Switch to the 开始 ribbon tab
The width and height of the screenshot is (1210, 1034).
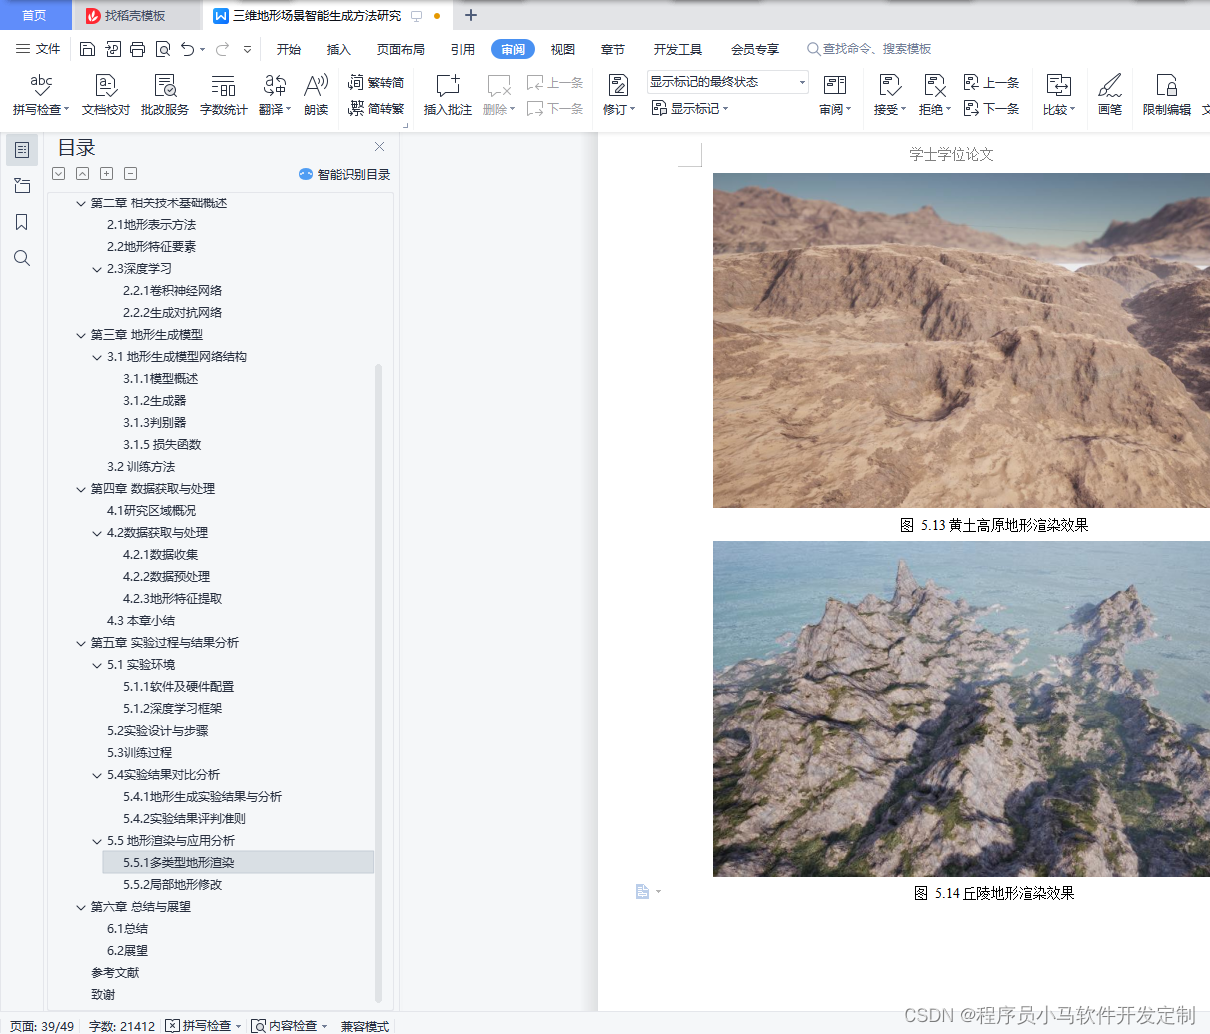click(289, 49)
